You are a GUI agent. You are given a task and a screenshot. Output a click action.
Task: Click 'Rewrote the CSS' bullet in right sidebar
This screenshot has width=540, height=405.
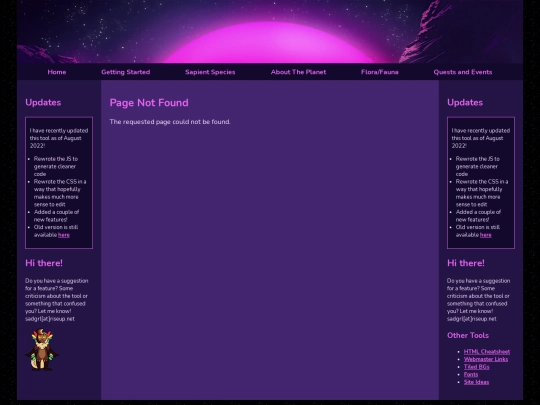pyautogui.click(x=481, y=193)
